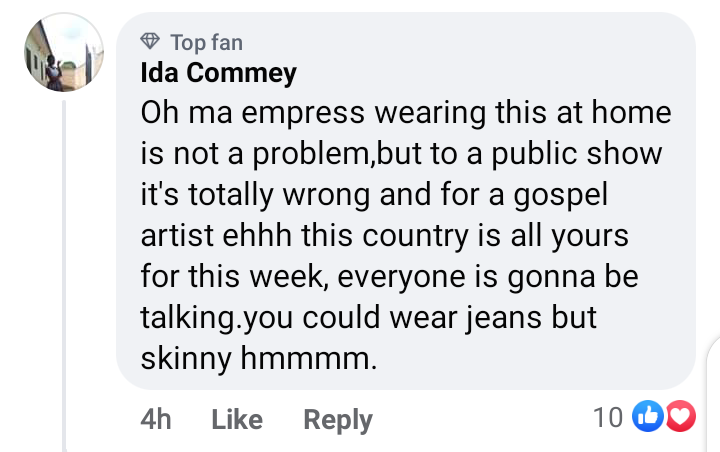Image resolution: width=720 pixels, height=452 pixels.
Task: Open Ida Commey's profile picture
Action: (x=63, y=53)
